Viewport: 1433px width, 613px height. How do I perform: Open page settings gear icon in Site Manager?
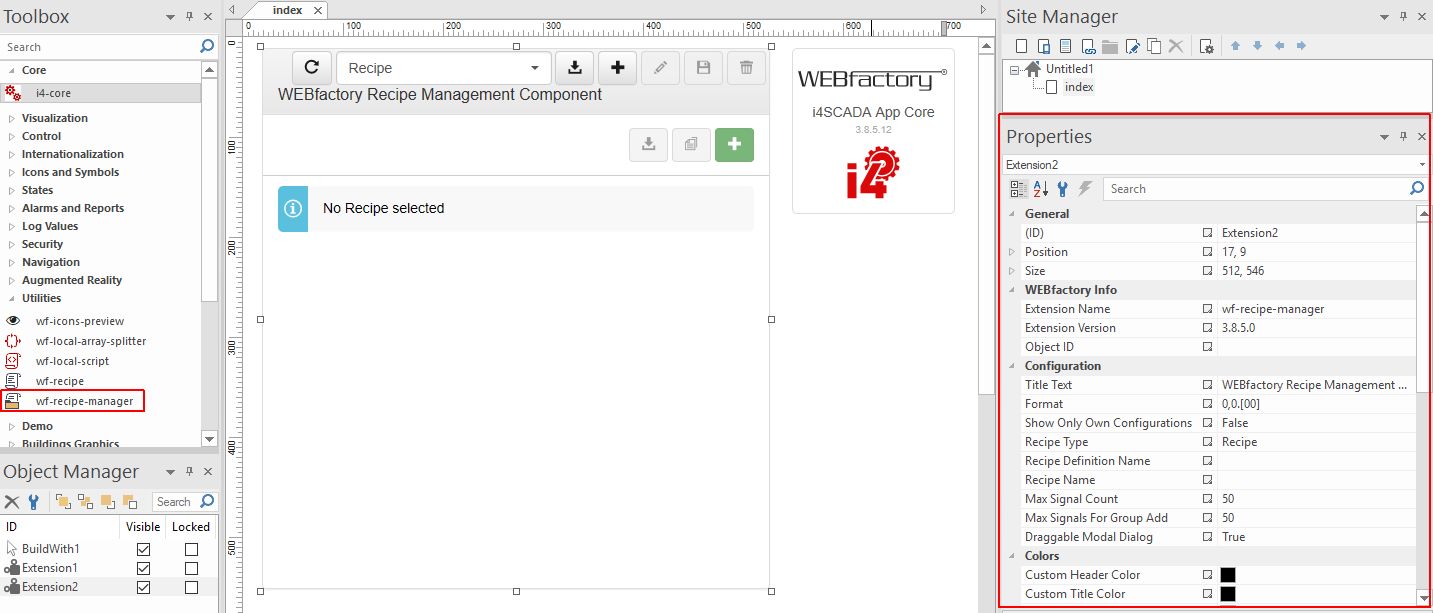coord(1206,46)
